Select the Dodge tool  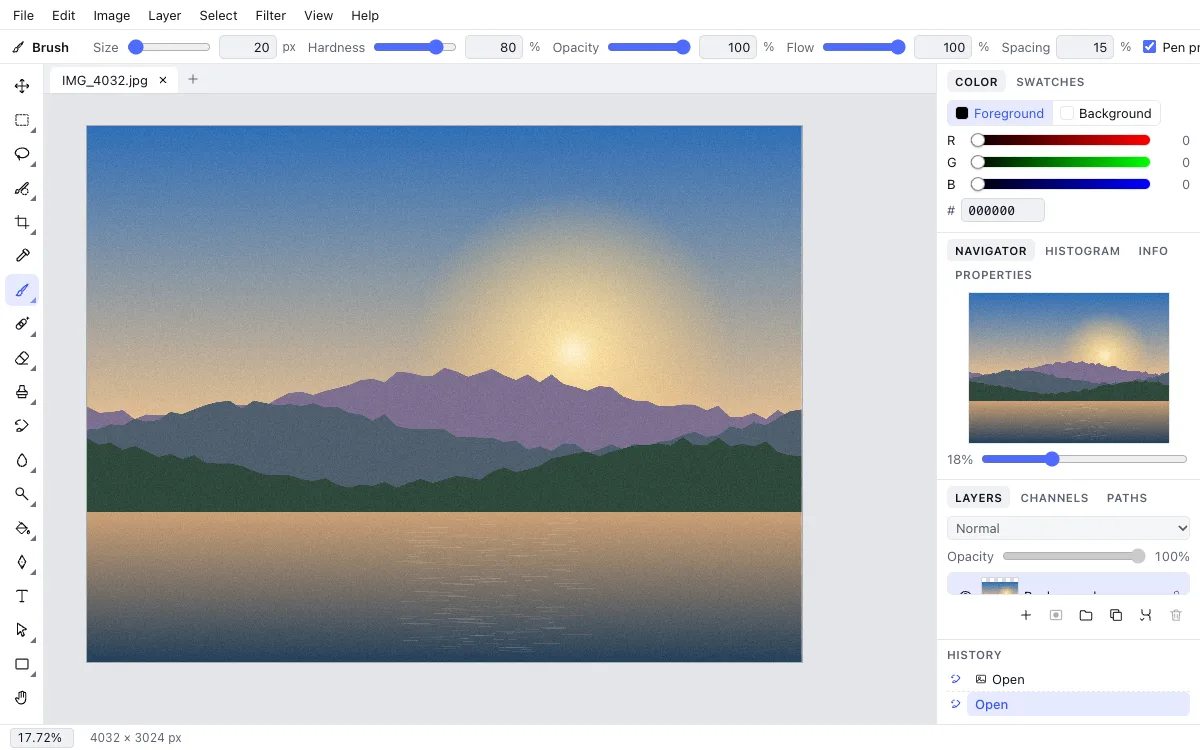pos(22,494)
